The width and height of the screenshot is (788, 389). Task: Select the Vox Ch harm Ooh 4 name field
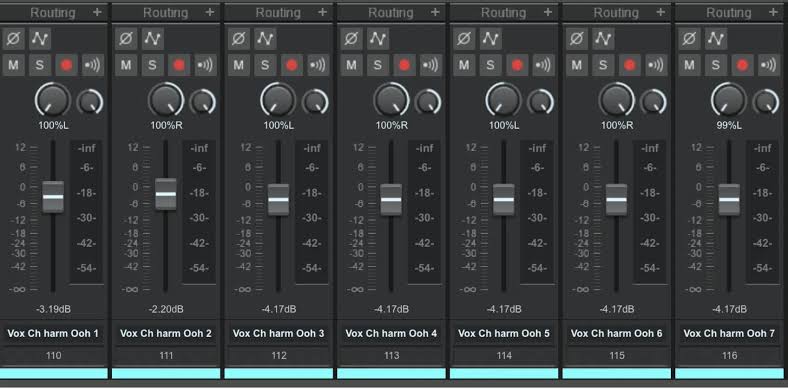click(x=391, y=333)
